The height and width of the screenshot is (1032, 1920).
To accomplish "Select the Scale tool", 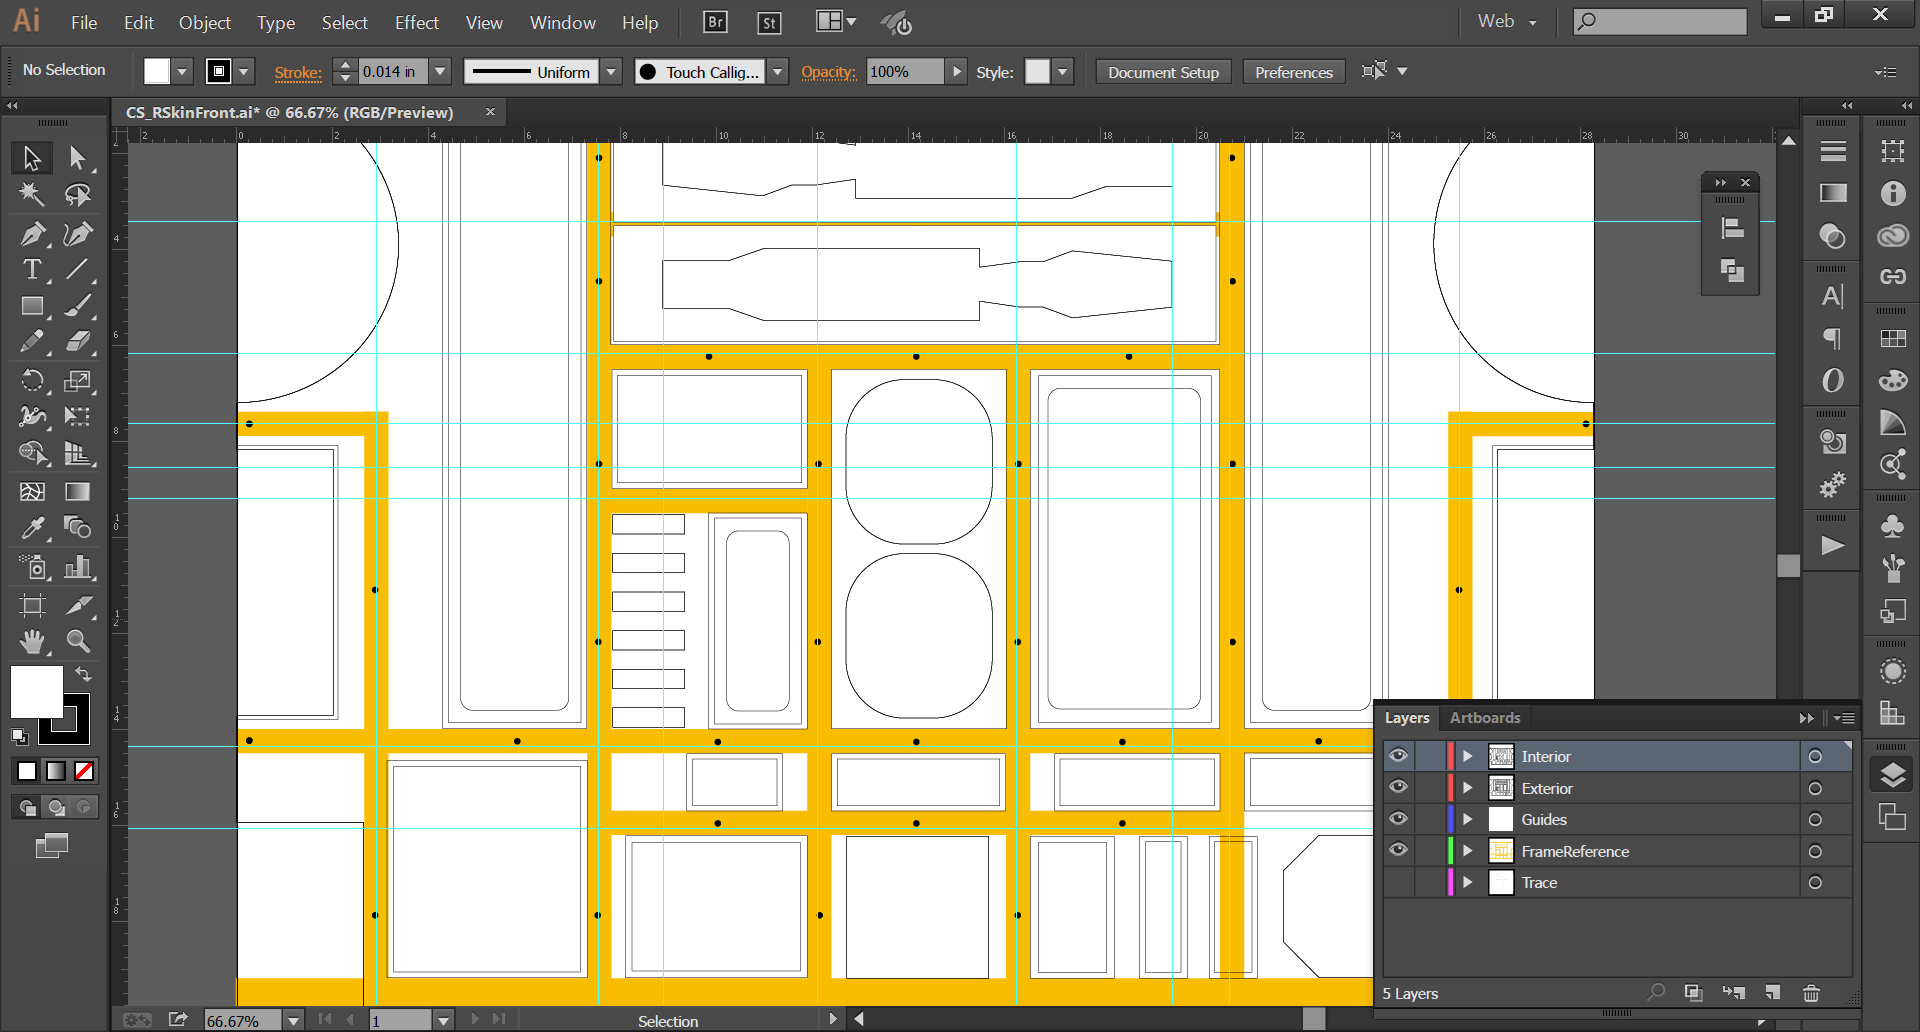I will click(77, 380).
